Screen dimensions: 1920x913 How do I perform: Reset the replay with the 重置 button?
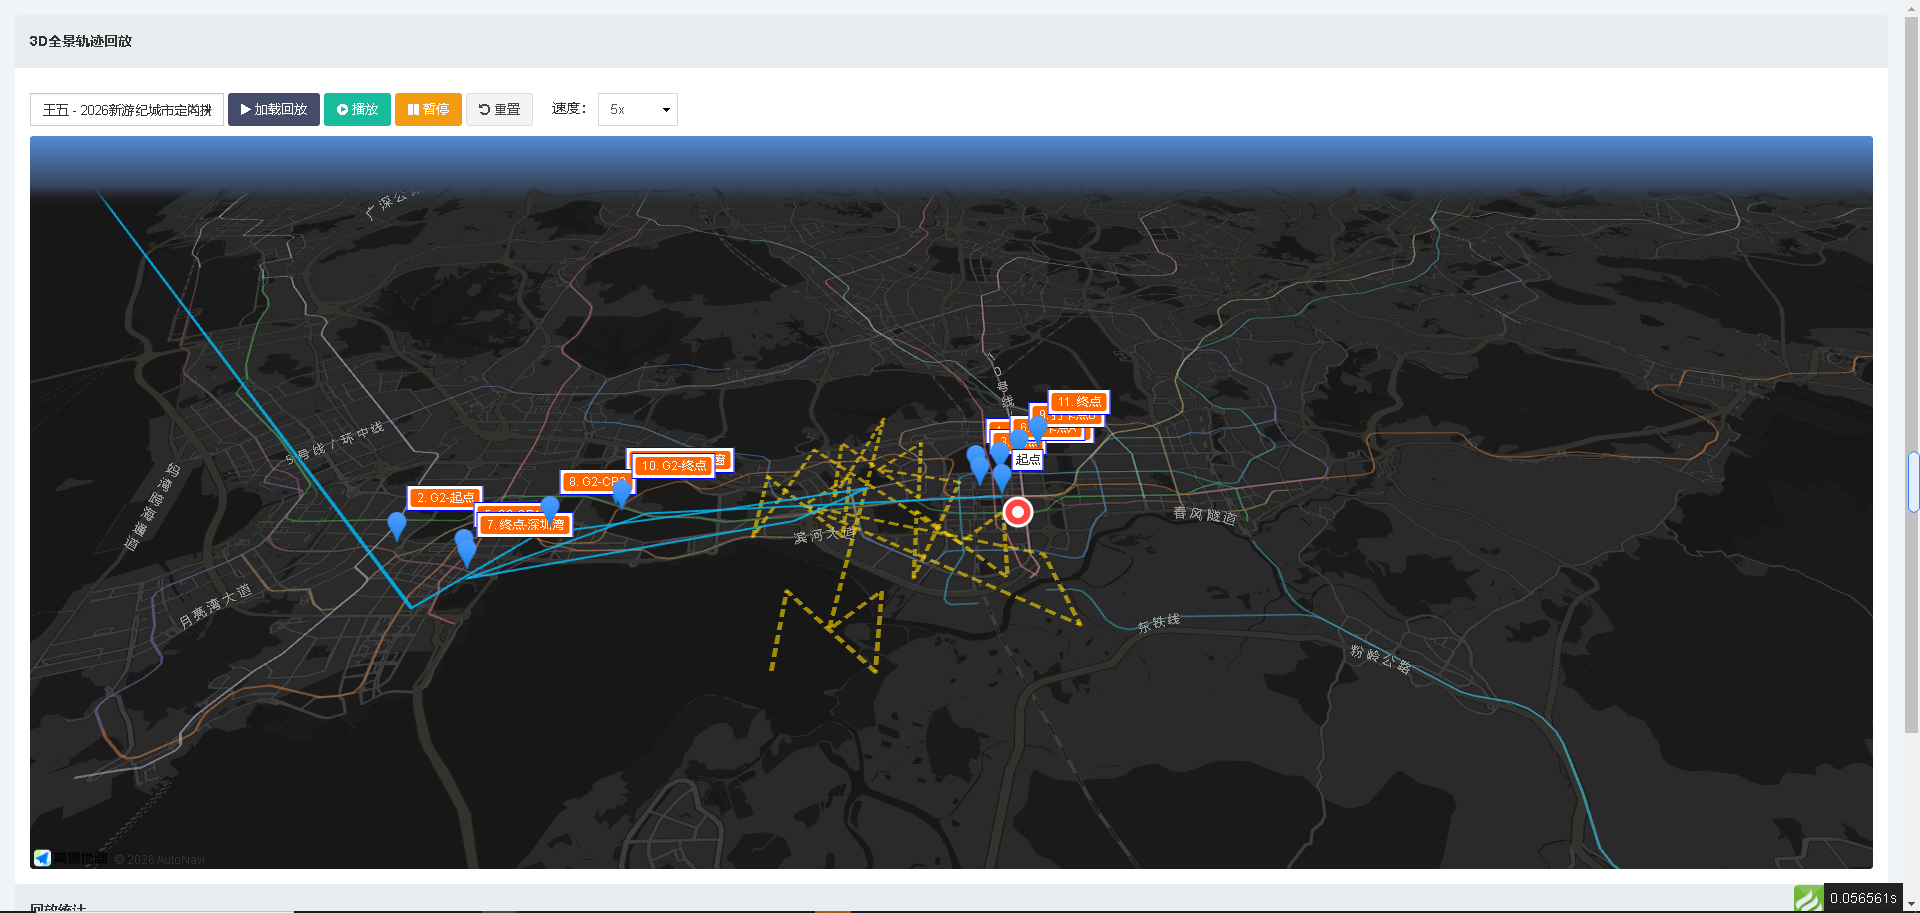499,110
